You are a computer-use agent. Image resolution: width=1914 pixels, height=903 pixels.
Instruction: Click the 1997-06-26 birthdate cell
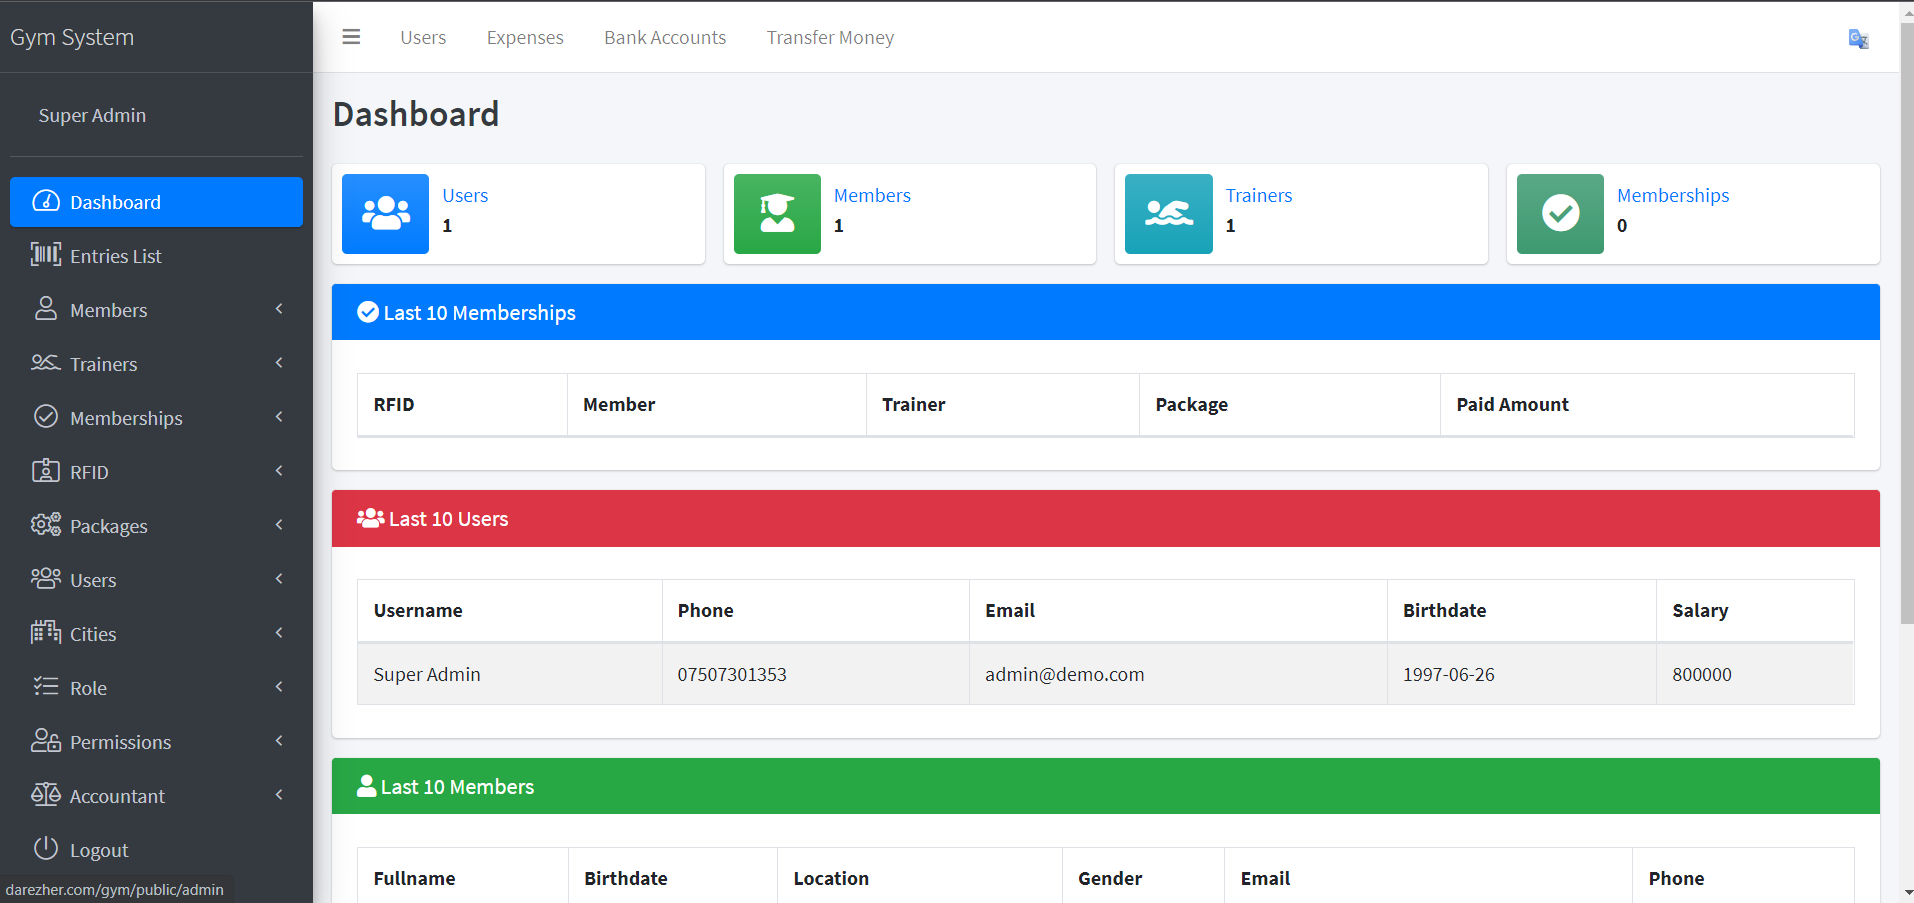click(x=1521, y=674)
